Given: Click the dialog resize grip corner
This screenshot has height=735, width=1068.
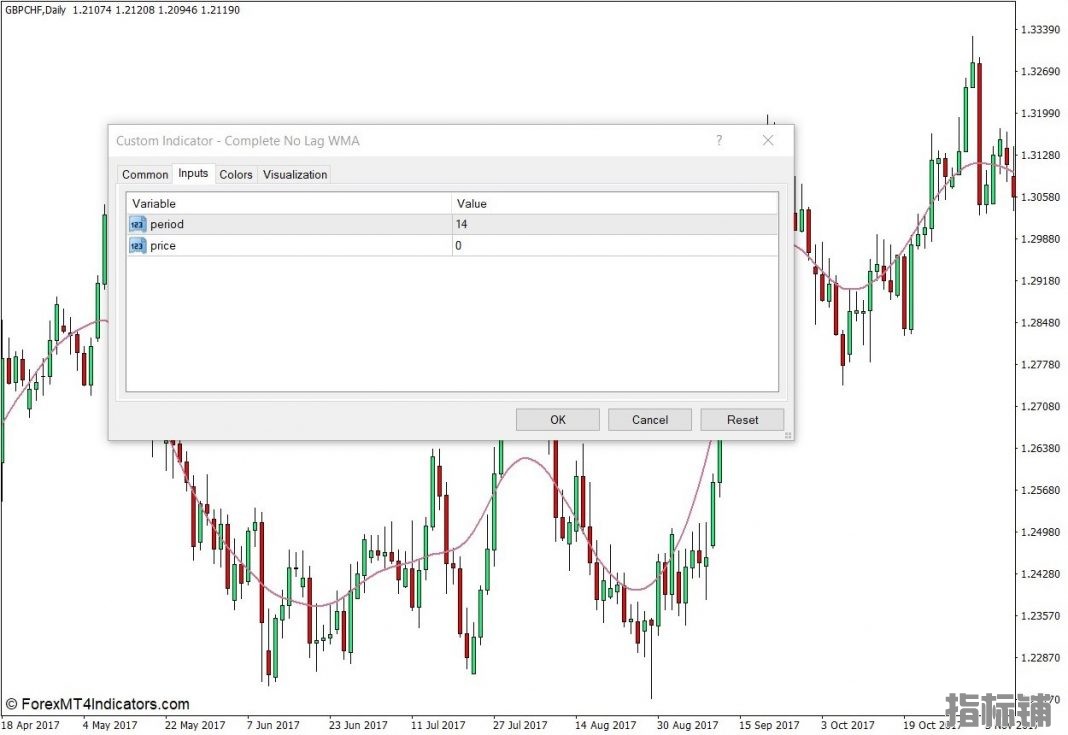Looking at the screenshot, I should pos(788,435).
